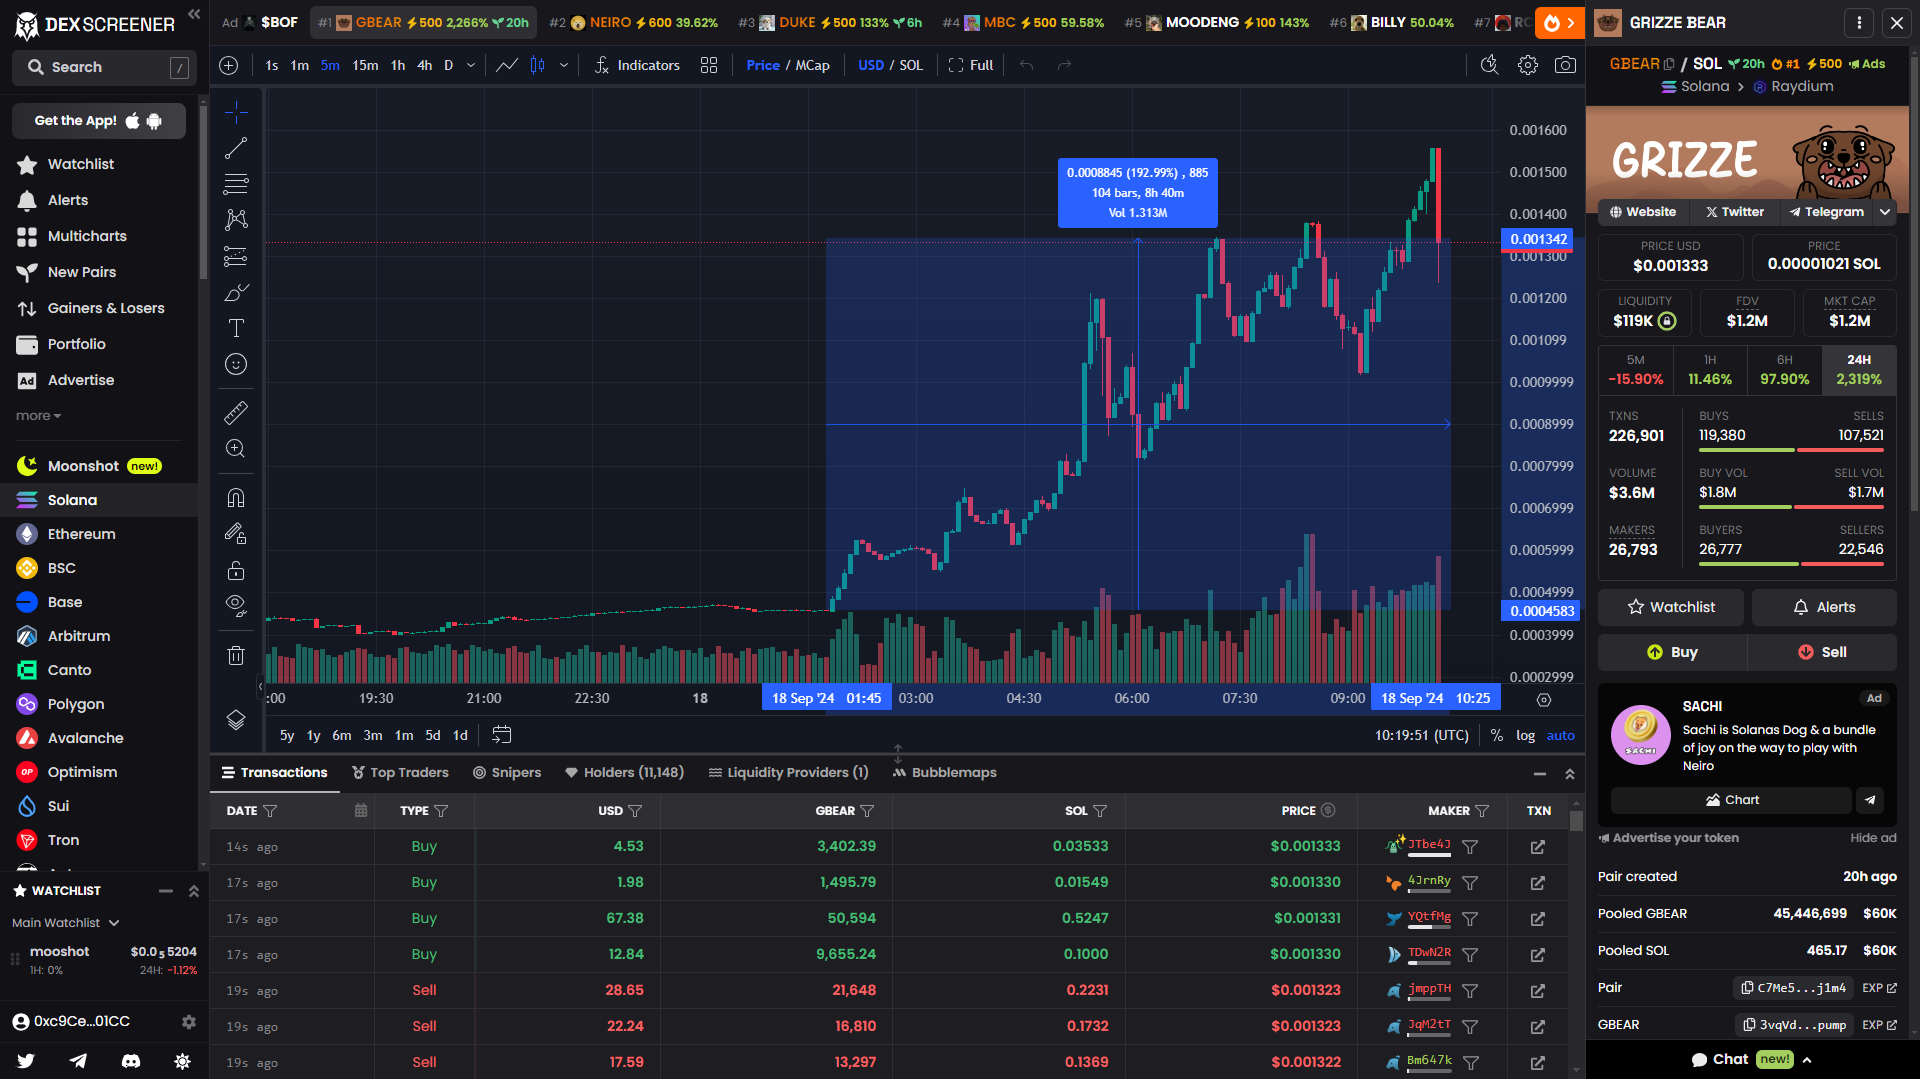This screenshot has height=1079, width=1920.
Task: Switch to the Top Traders tab
Action: coord(400,772)
